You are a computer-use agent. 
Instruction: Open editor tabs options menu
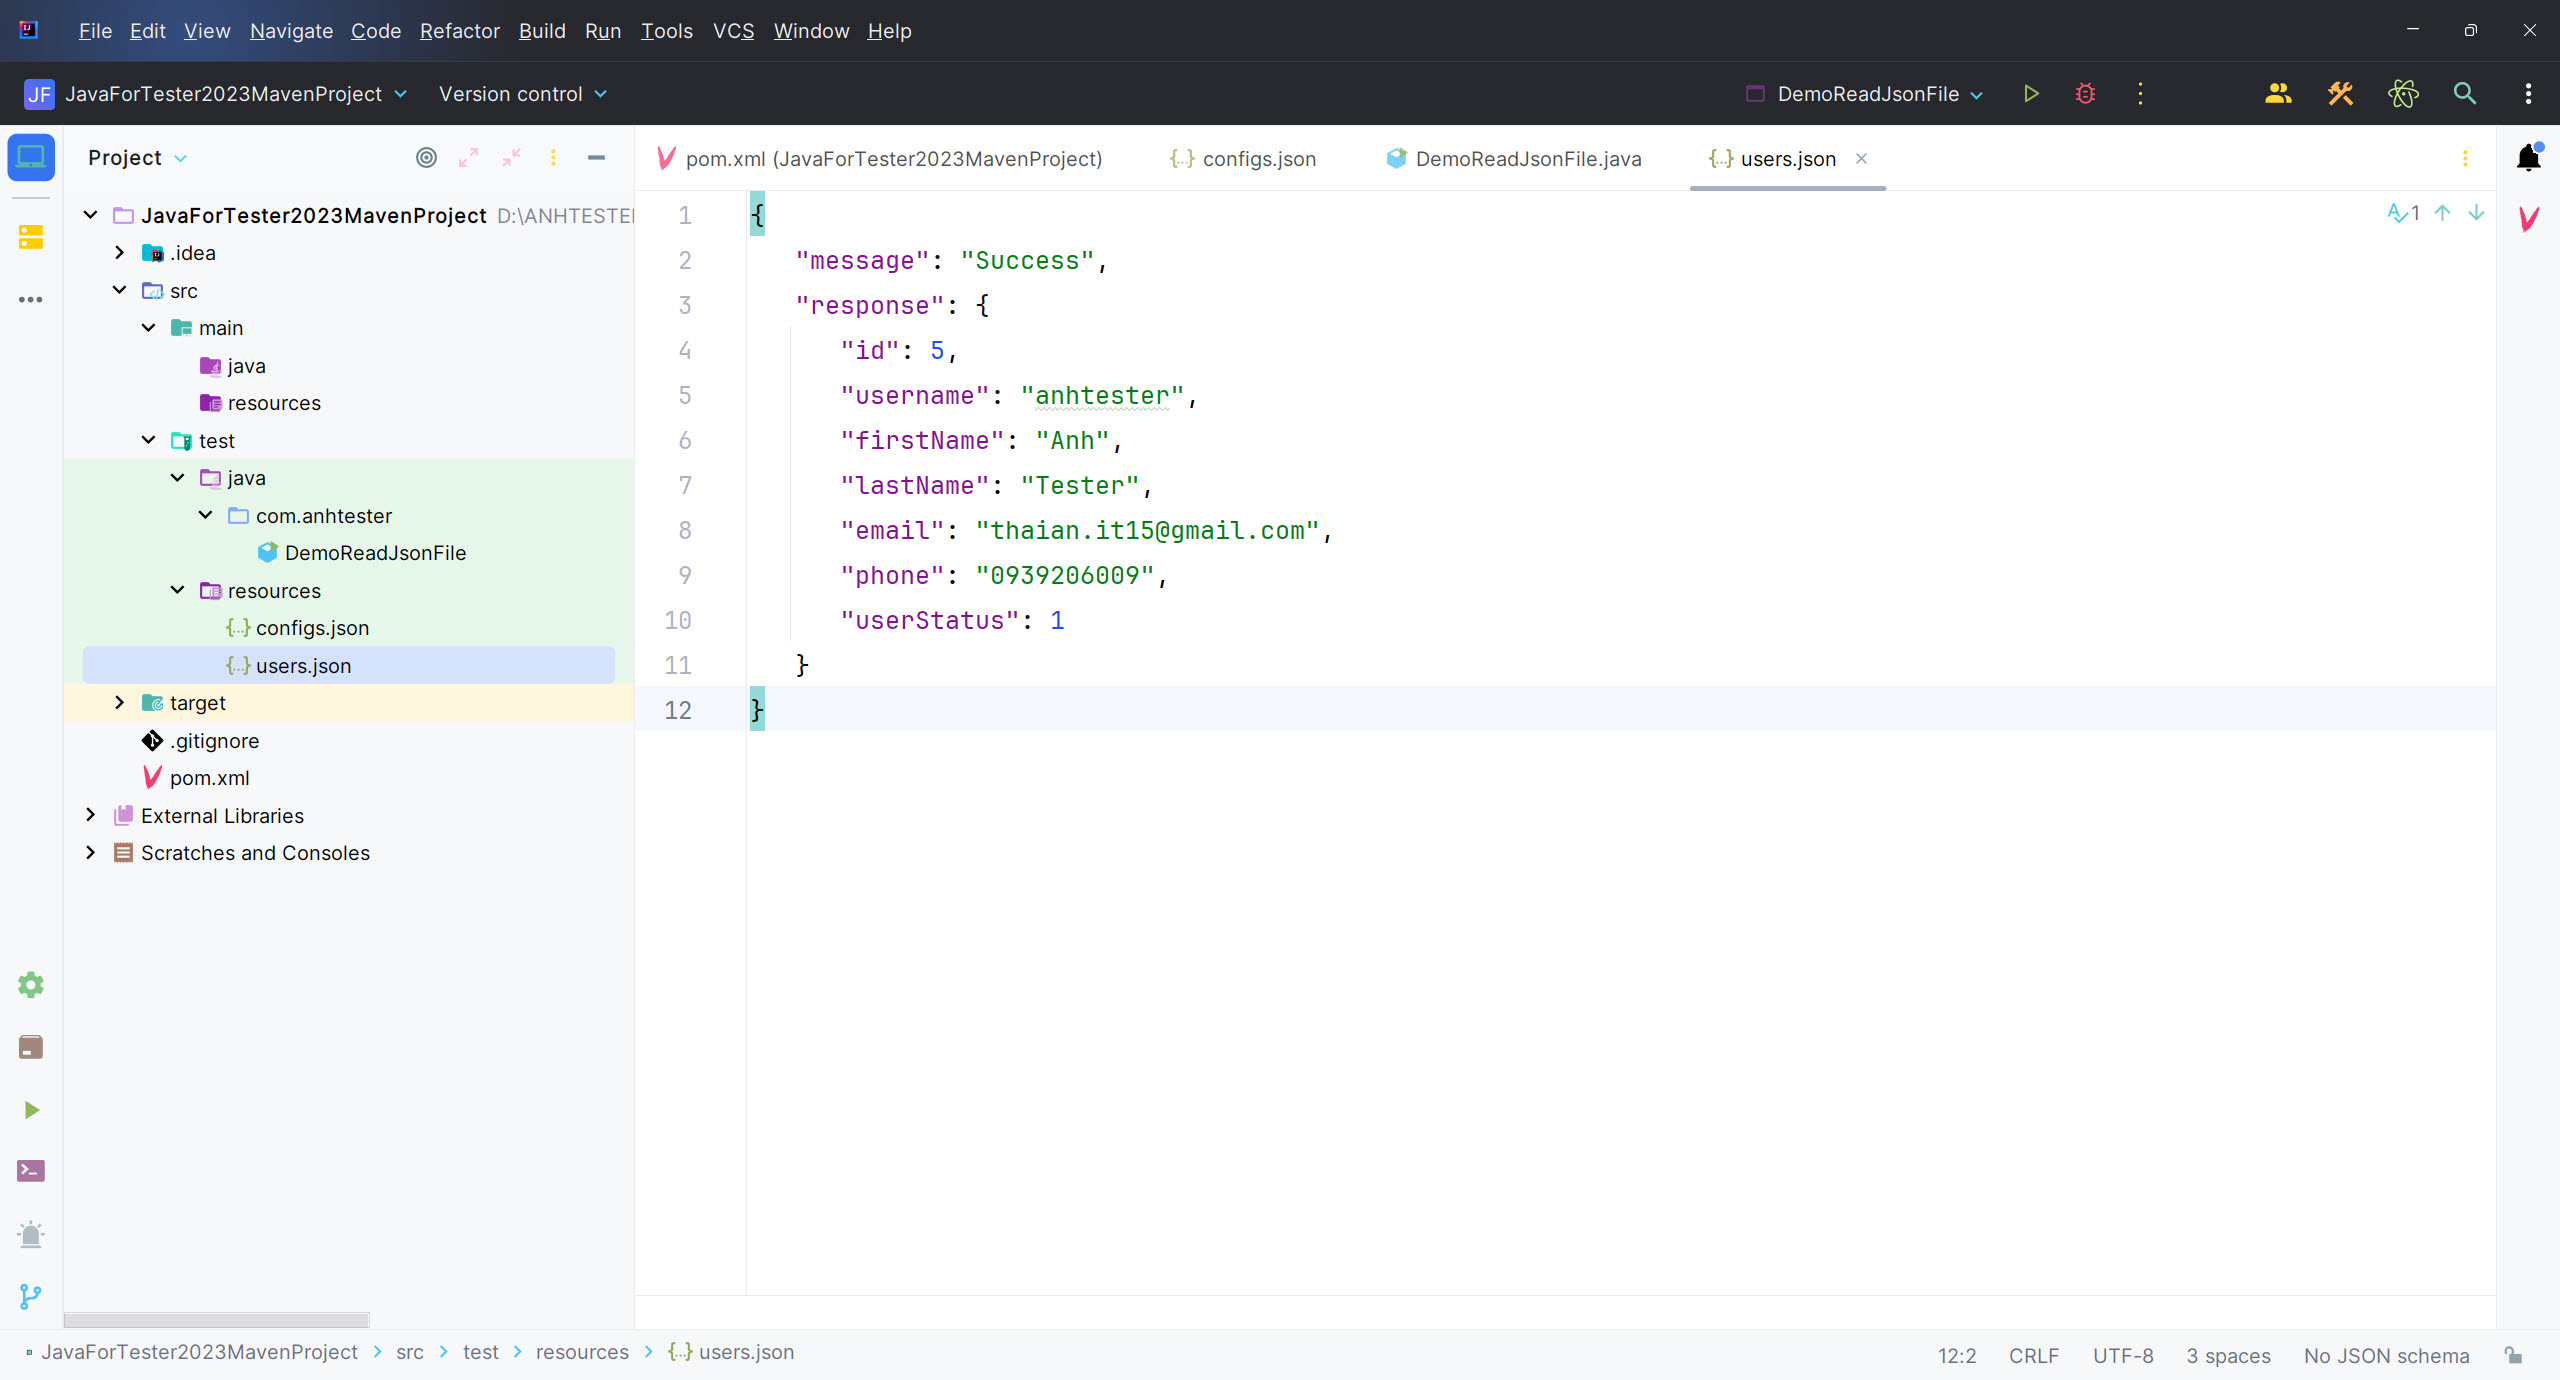2465,158
